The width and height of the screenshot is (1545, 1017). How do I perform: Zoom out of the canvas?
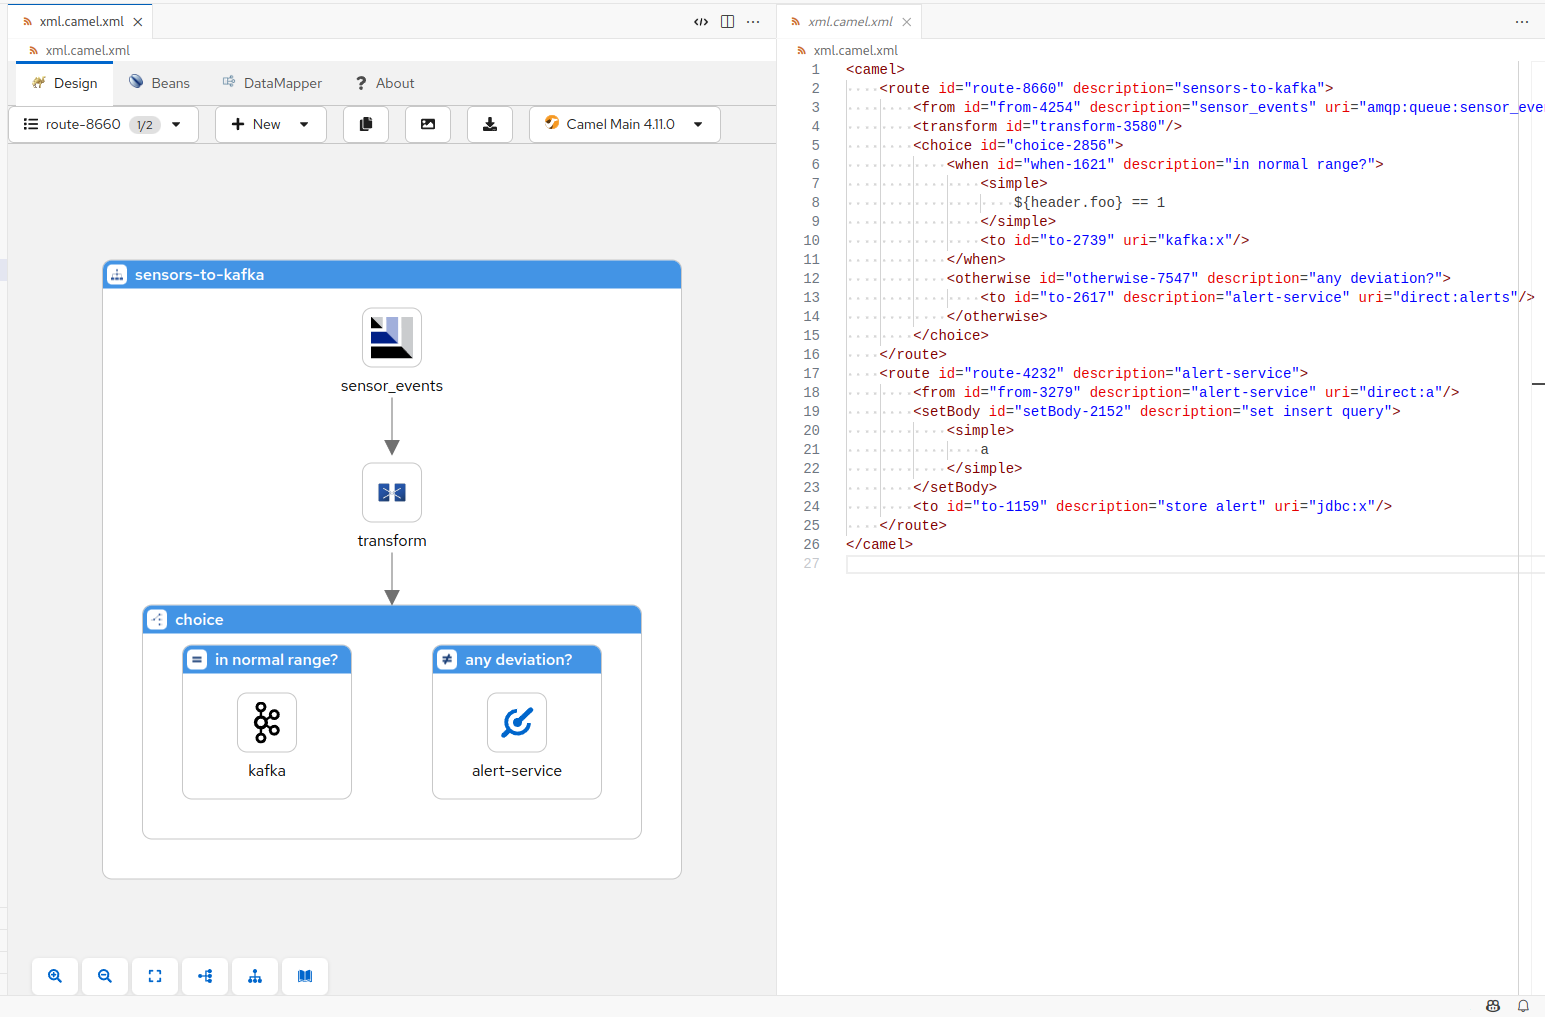[x=105, y=976]
